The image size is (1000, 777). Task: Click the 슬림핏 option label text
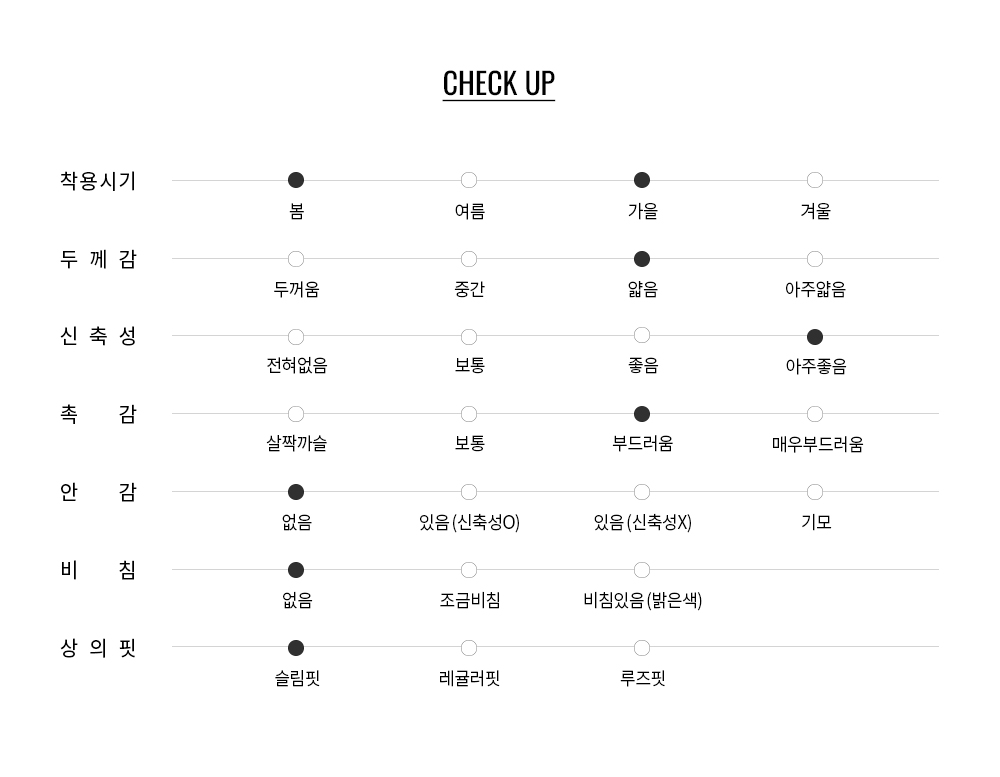coord(297,679)
